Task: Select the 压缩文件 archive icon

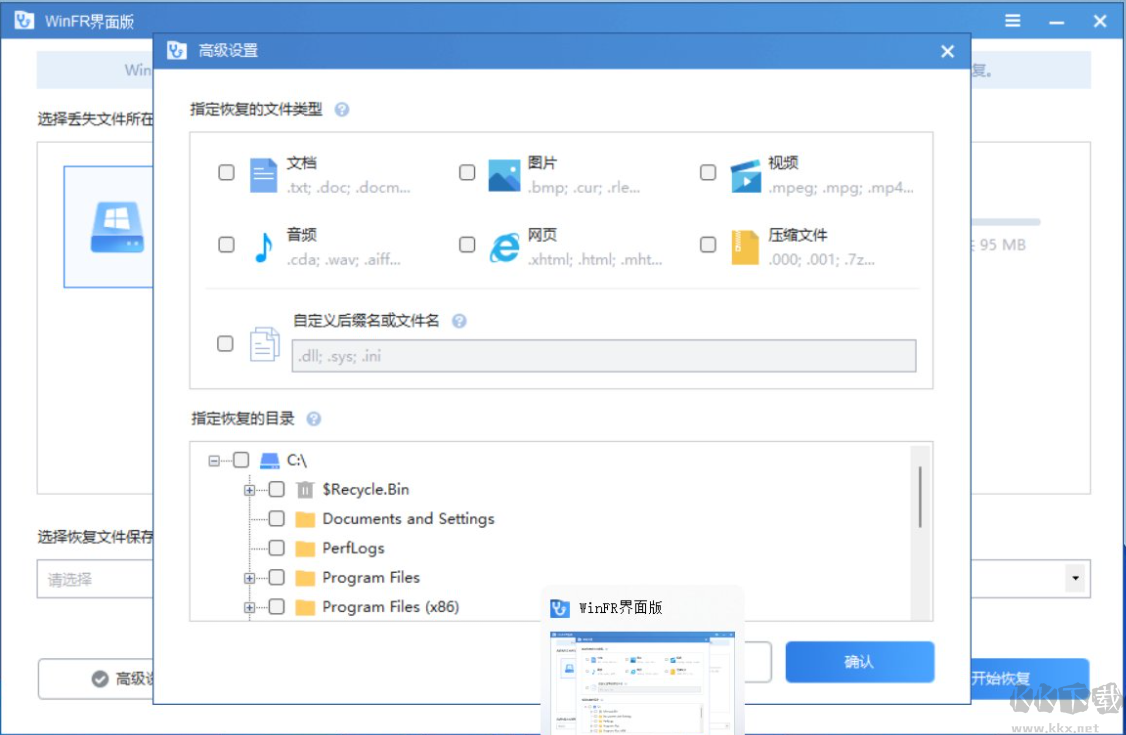Action: pos(745,245)
